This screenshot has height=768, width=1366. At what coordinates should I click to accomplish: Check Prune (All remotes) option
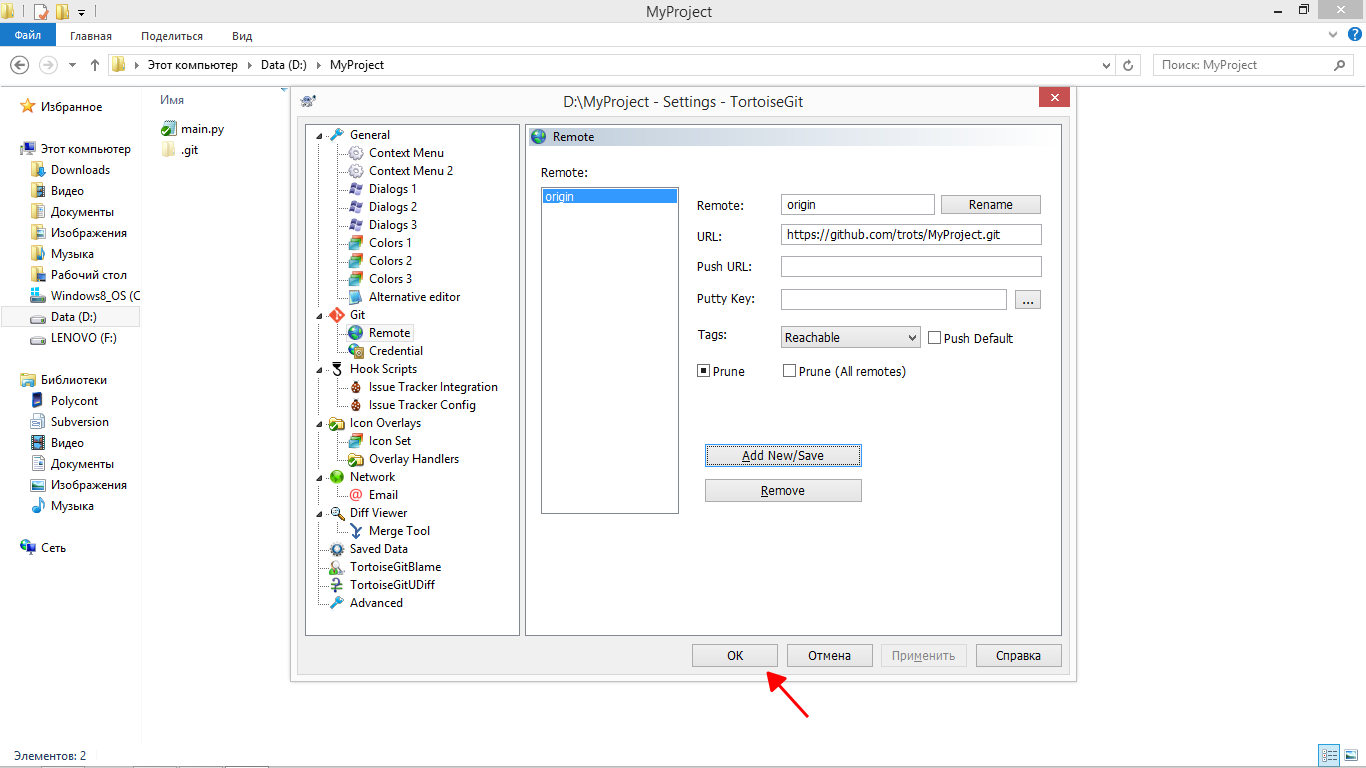789,371
